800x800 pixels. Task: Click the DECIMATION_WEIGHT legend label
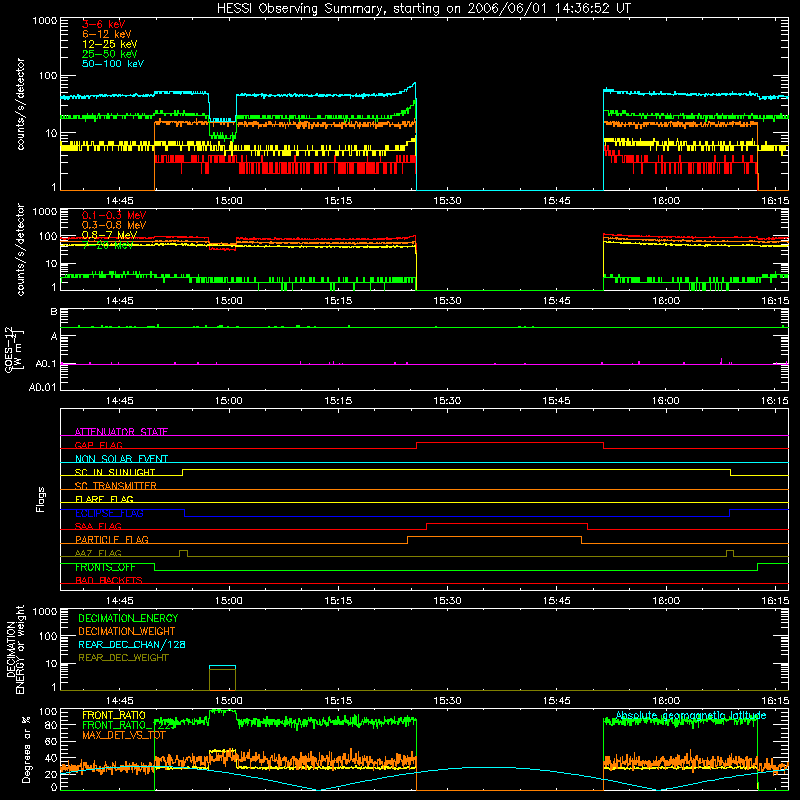(x=127, y=631)
